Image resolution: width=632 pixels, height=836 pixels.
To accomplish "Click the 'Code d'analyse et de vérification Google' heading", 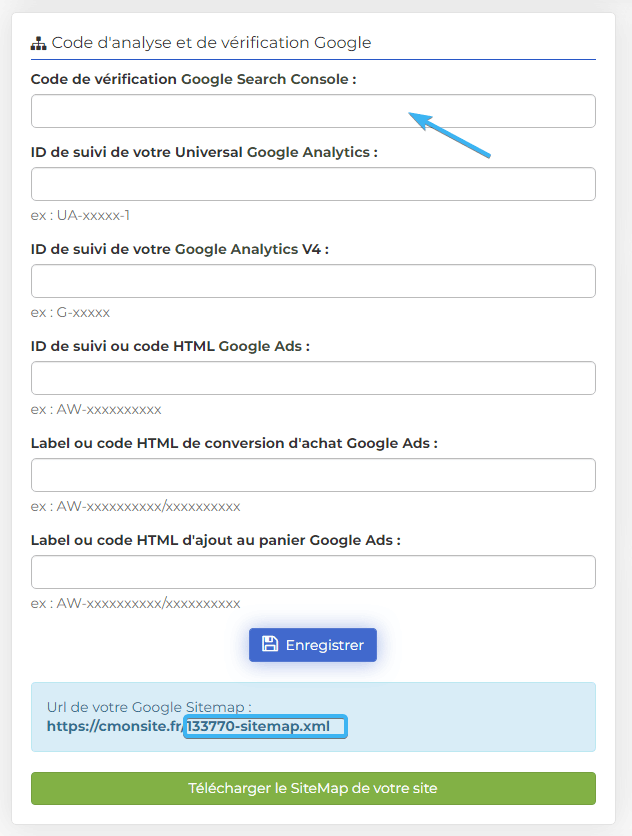I will (x=211, y=43).
